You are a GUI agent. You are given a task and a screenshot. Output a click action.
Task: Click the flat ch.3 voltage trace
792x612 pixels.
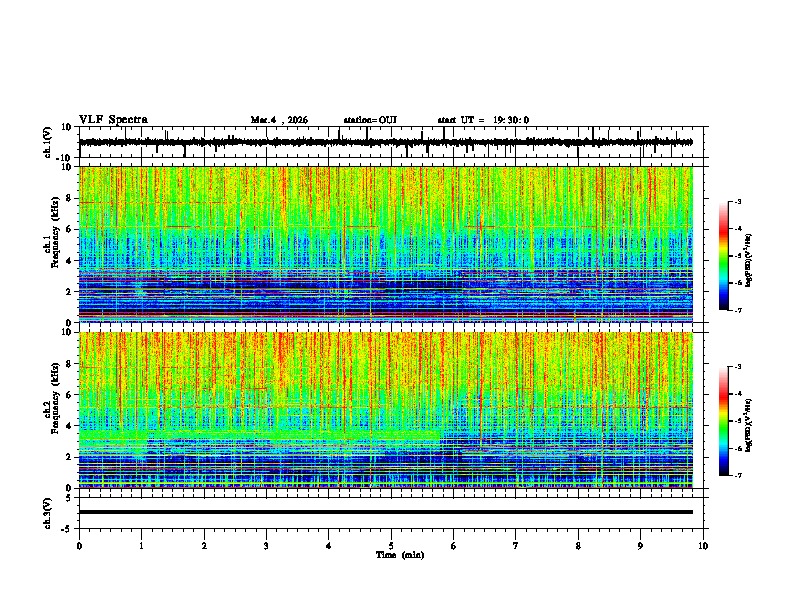pyautogui.click(x=385, y=512)
